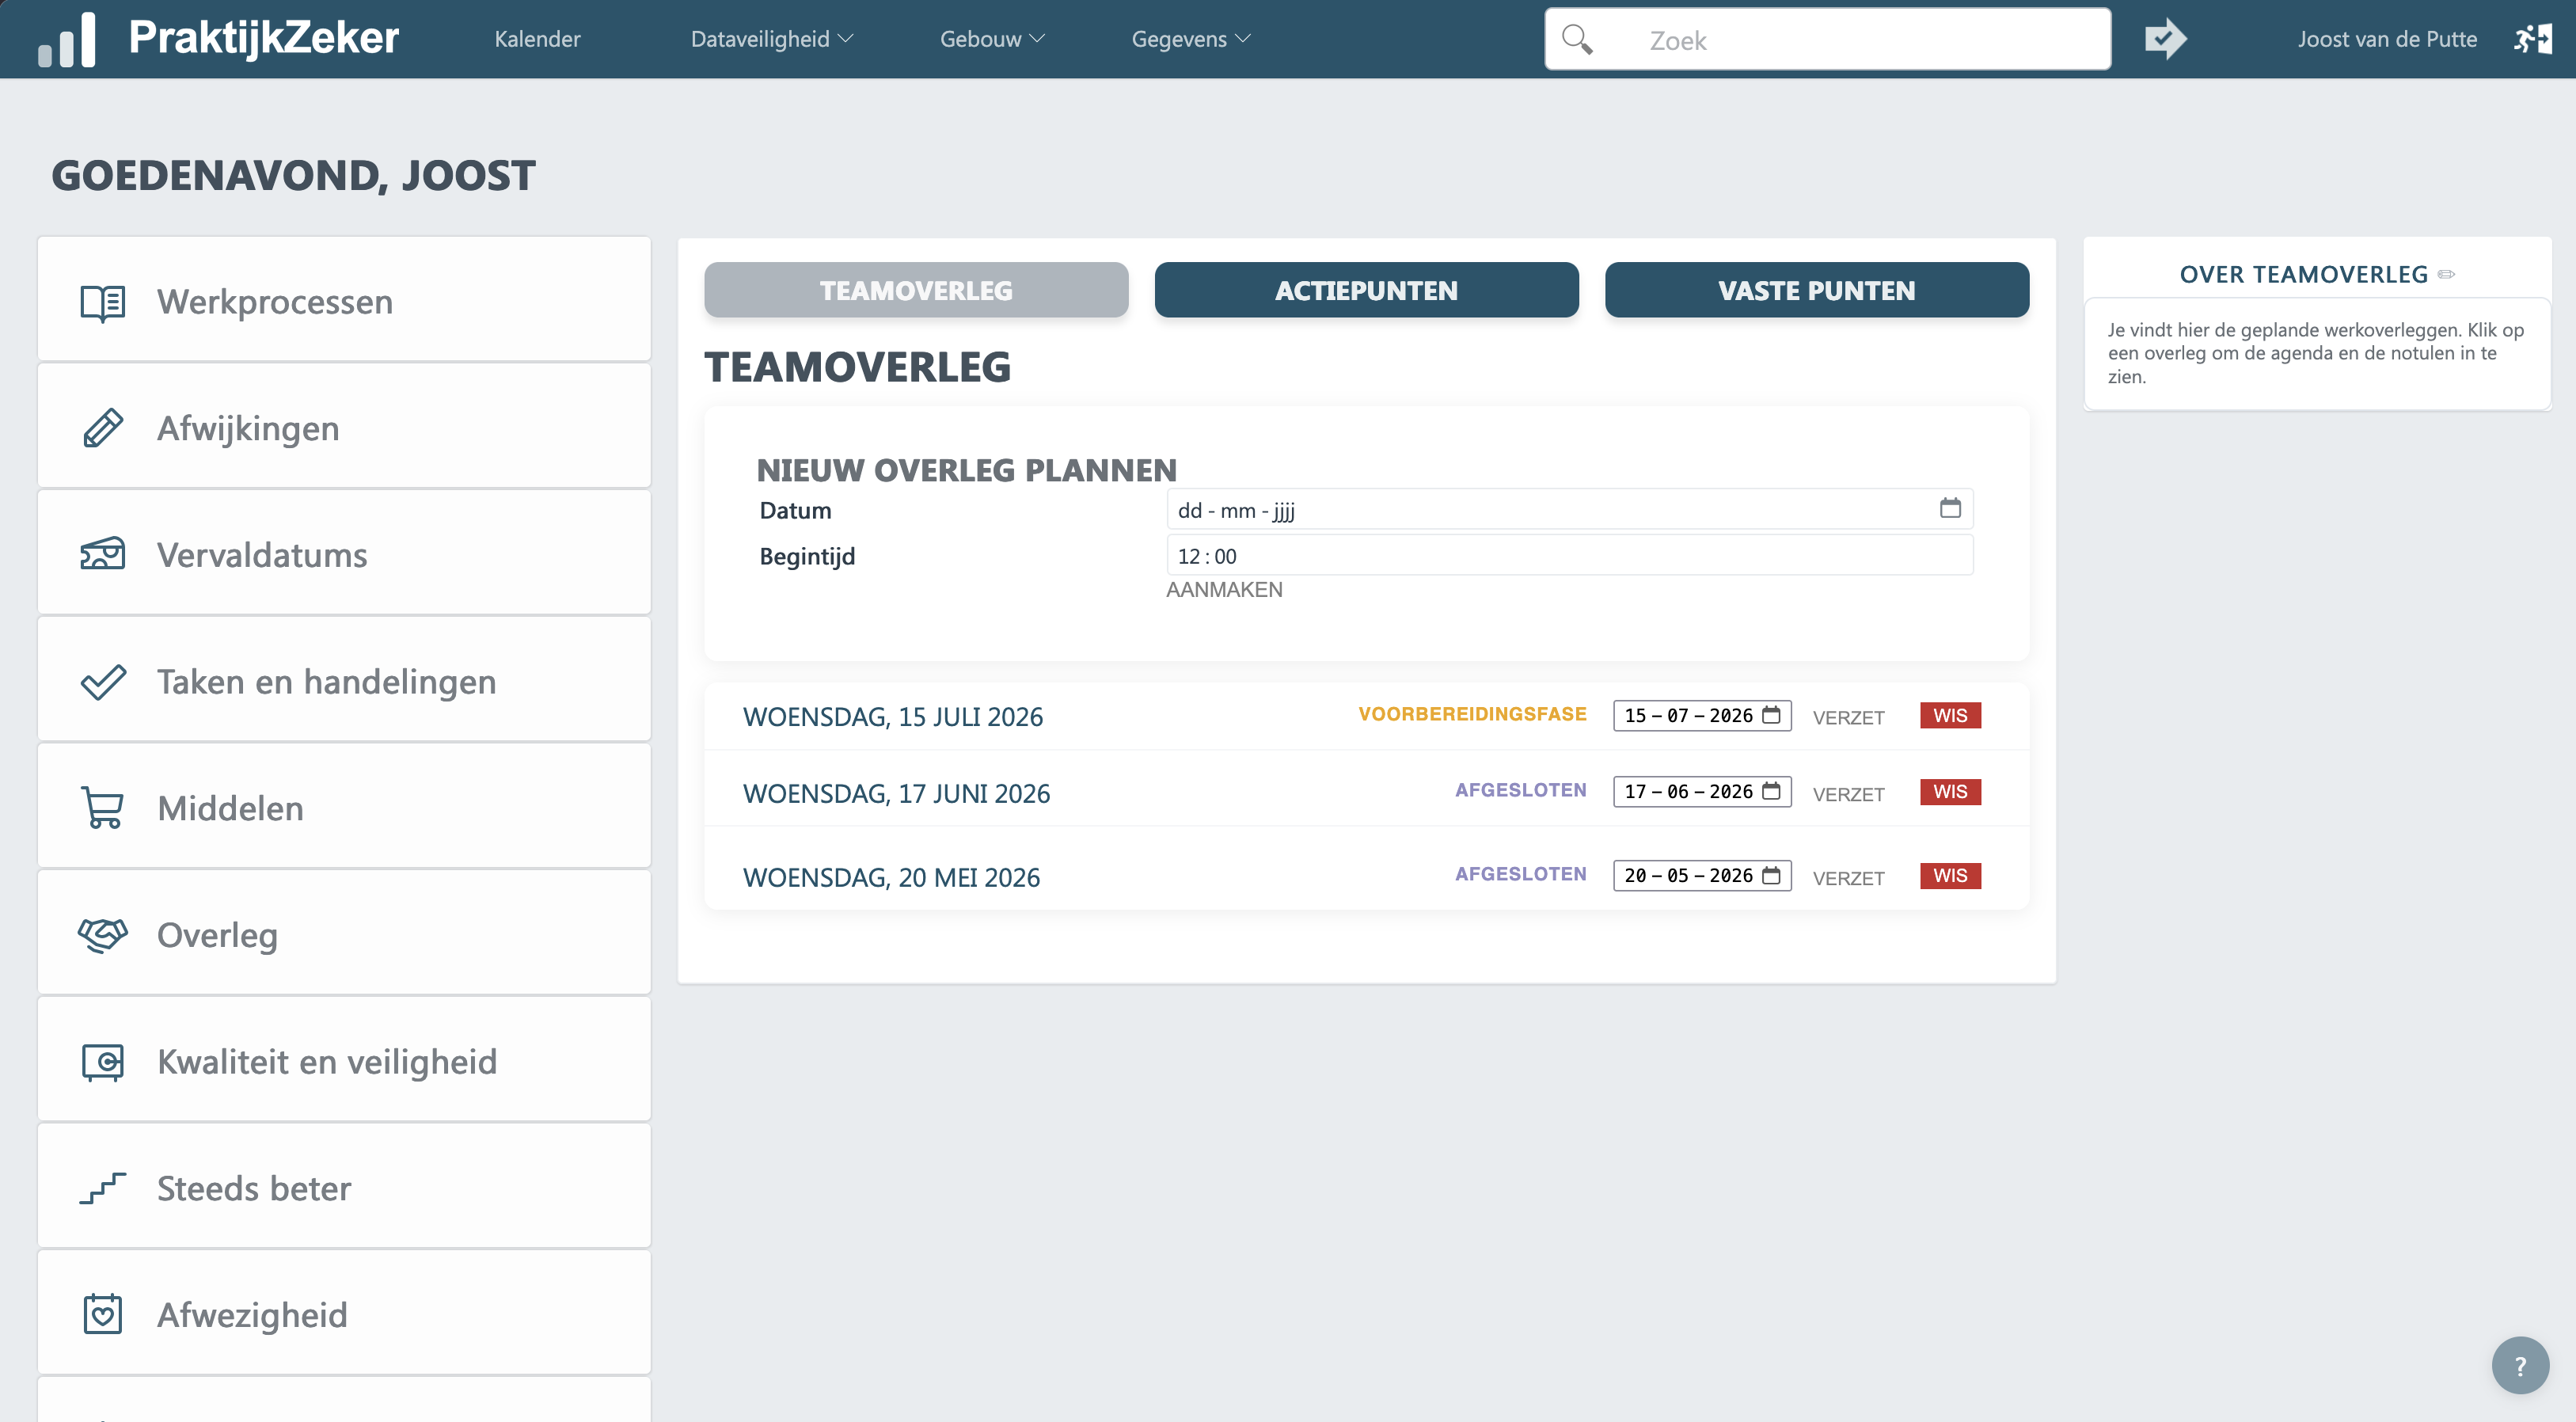Expand the Dataveiligheid dropdown menu
This screenshot has width=2576, height=1422.
coord(772,39)
